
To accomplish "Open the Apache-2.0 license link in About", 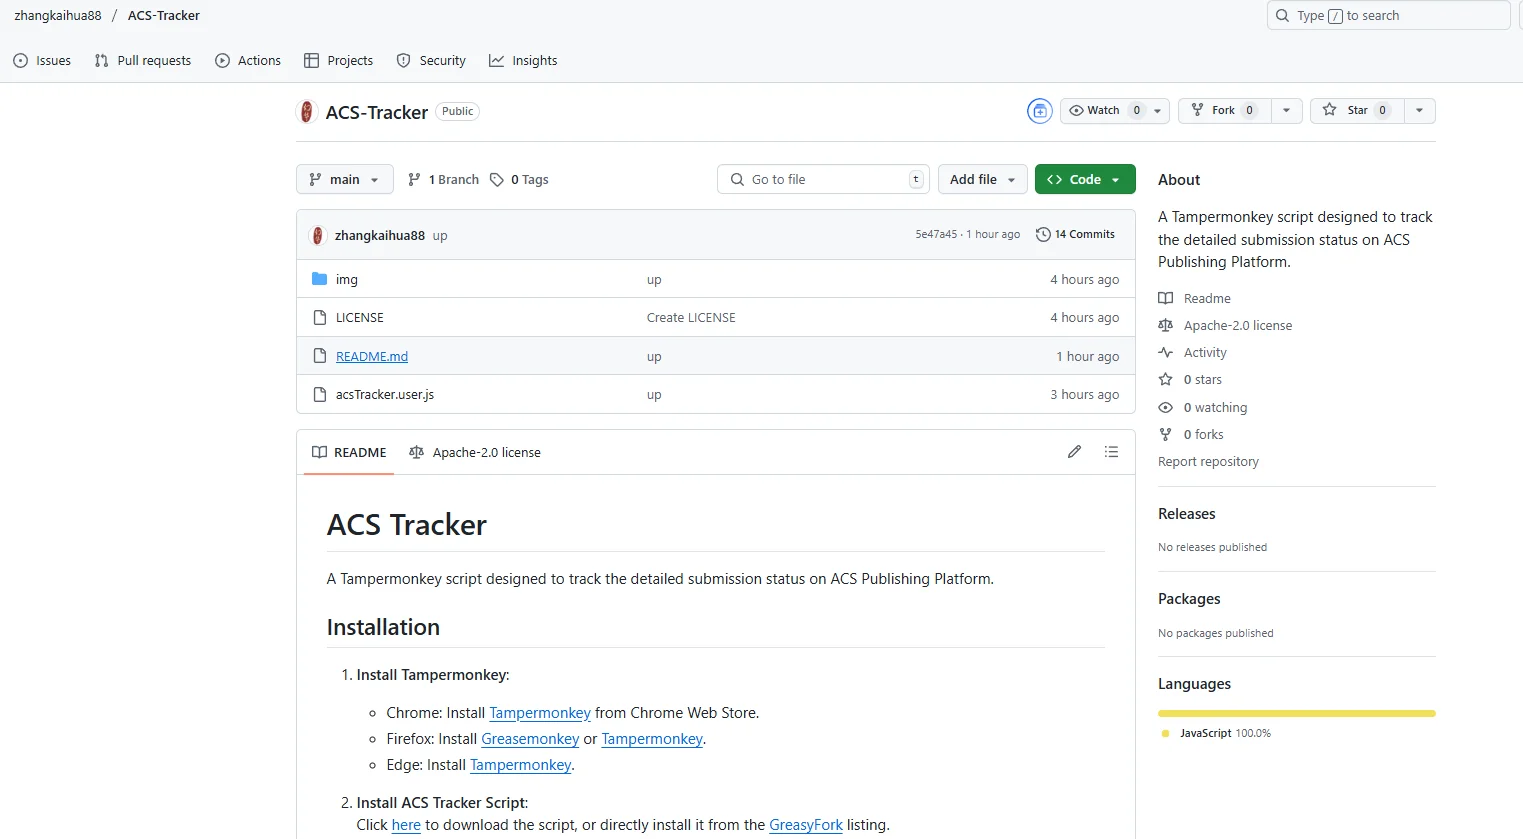I will point(1225,325).
